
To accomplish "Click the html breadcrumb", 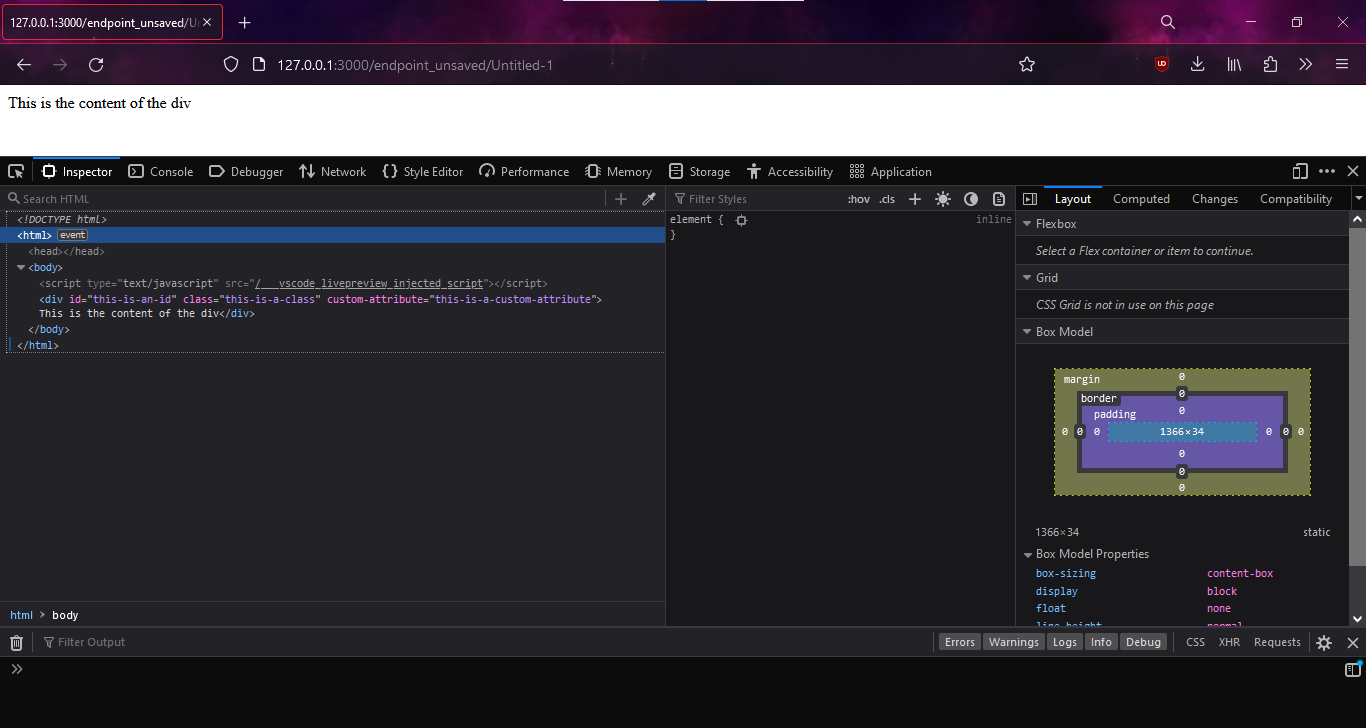I will [21, 615].
